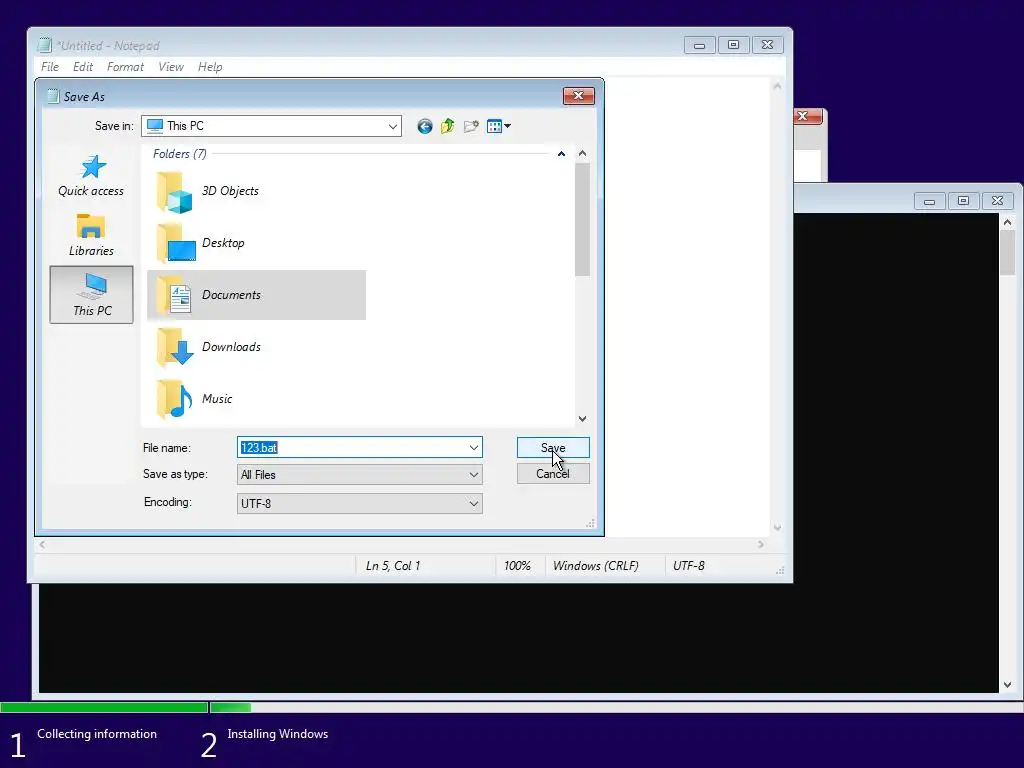This screenshot has height=768, width=1024.
Task: Minimize the Notepad window
Action: (699, 45)
